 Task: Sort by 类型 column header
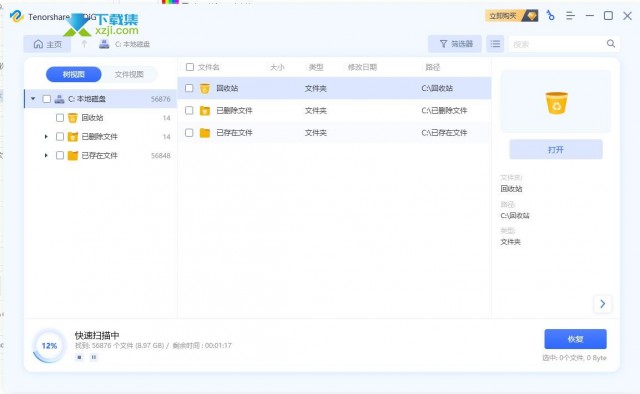point(316,67)
